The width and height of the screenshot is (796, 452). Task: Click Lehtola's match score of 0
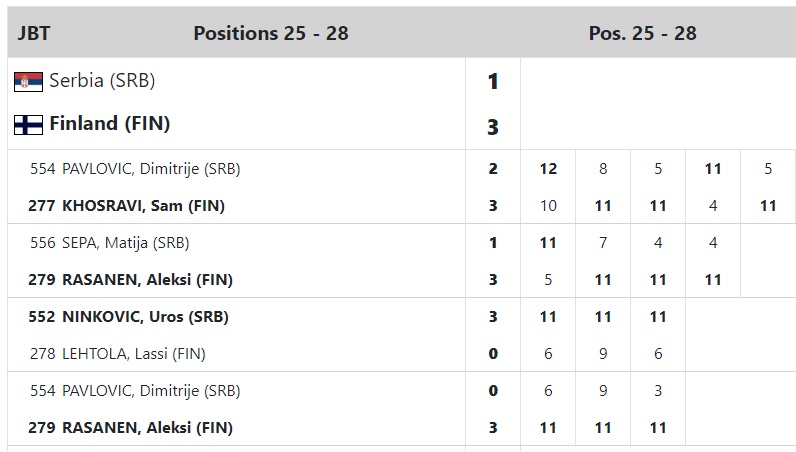(493, 354)
